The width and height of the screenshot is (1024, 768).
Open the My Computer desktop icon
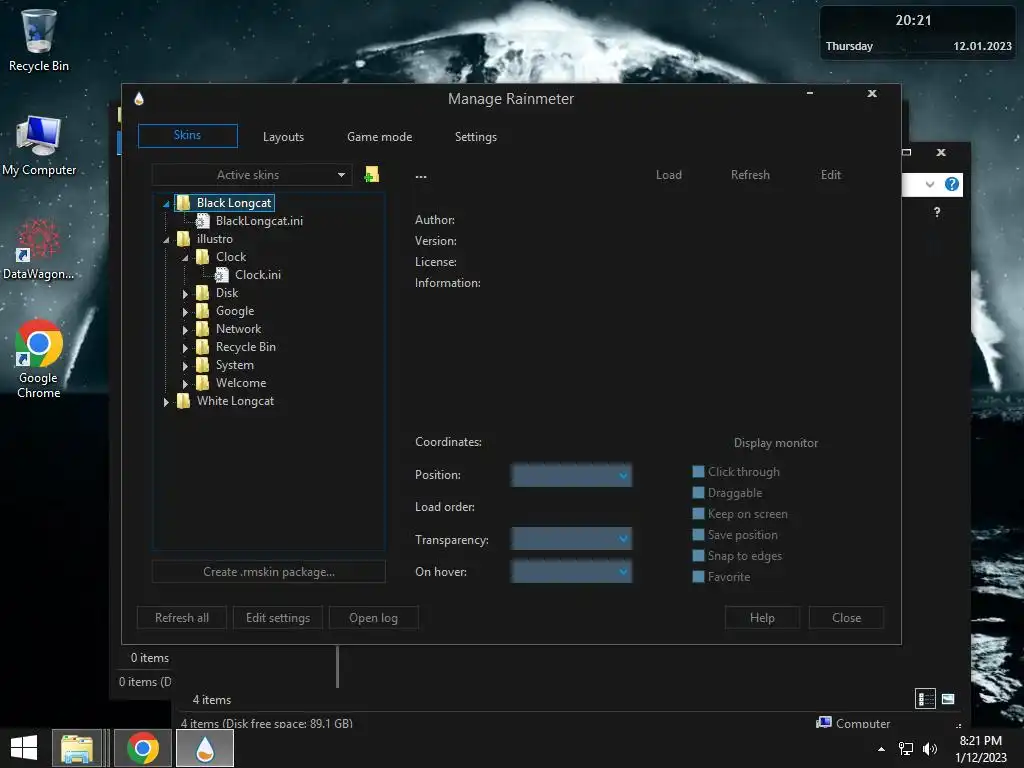[39, 145]
